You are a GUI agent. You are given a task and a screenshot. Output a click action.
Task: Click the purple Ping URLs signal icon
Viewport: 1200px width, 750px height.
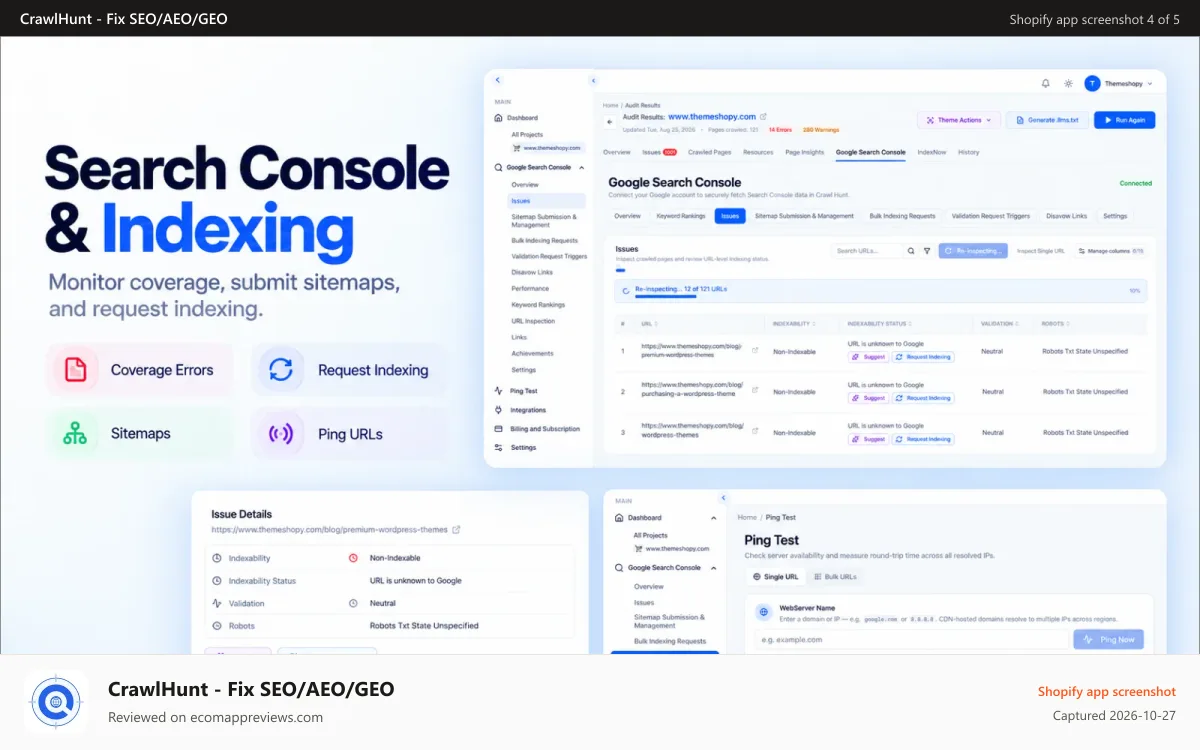click(281, 434)
